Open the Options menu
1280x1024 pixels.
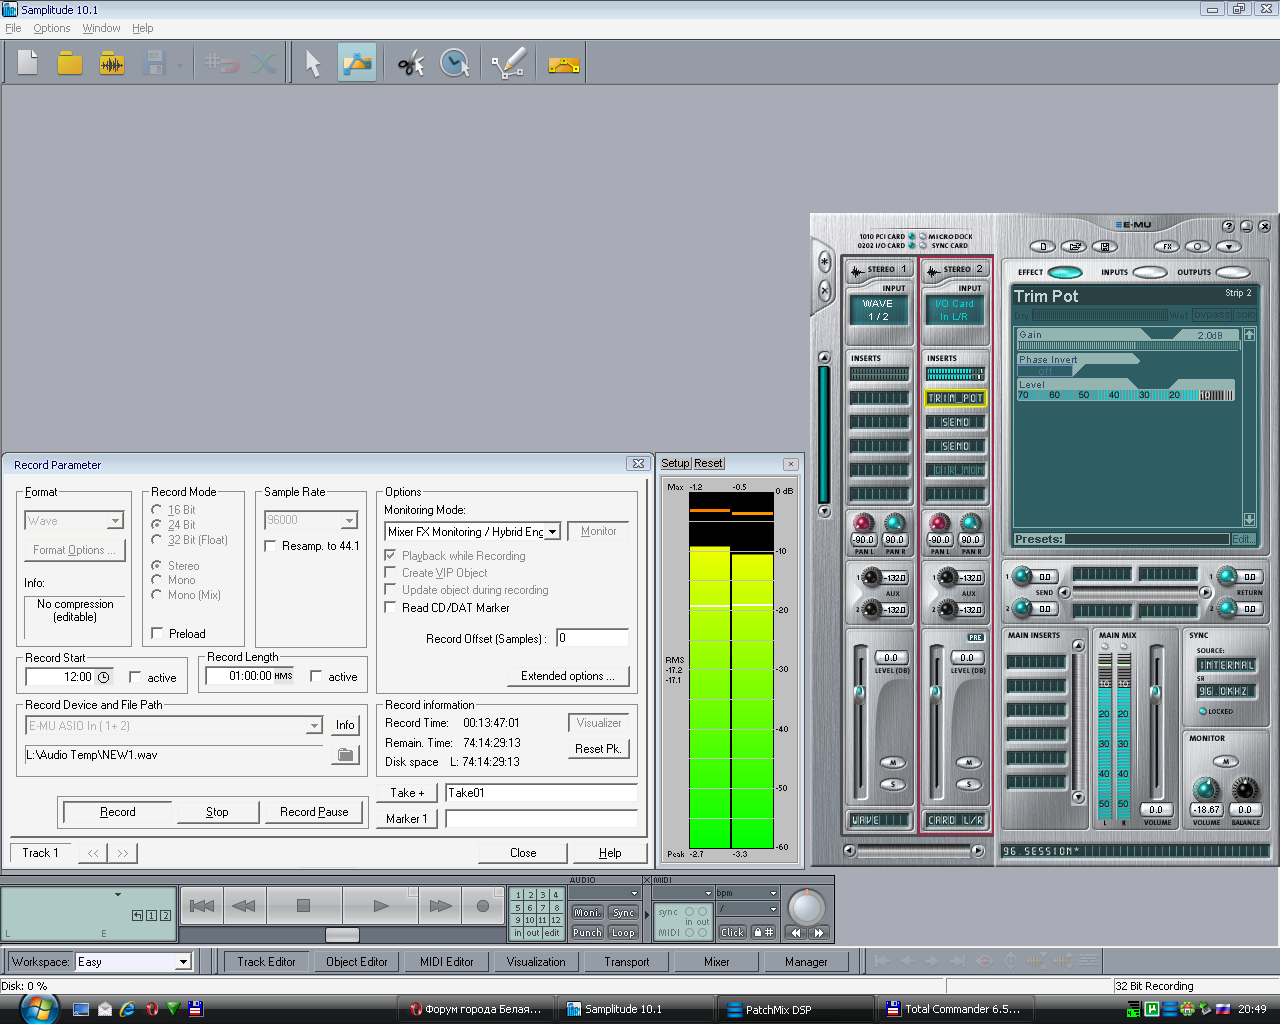coord(52,28)
